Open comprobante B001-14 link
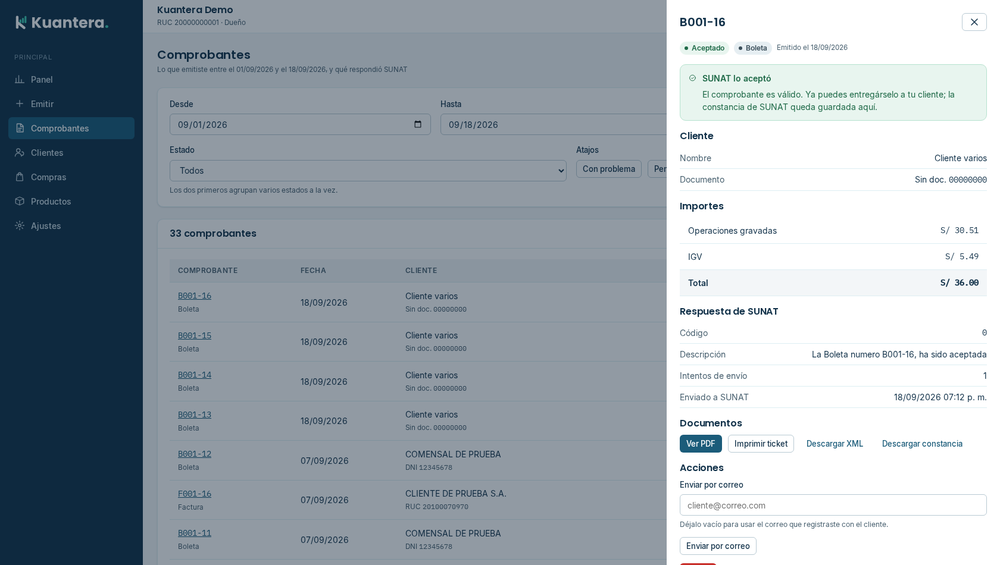 [x=195, y=375]
